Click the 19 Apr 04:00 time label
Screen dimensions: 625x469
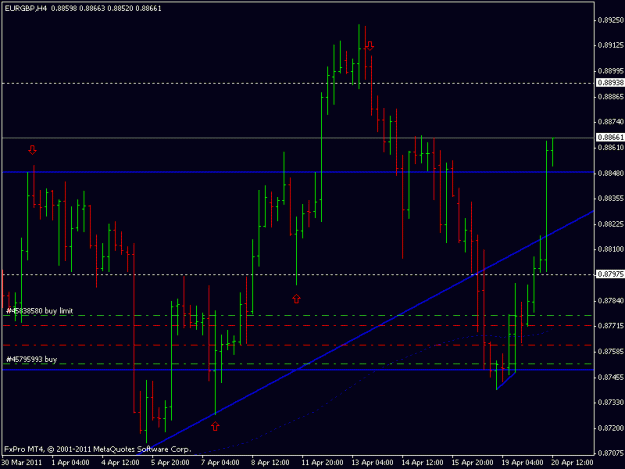(522, 463)
